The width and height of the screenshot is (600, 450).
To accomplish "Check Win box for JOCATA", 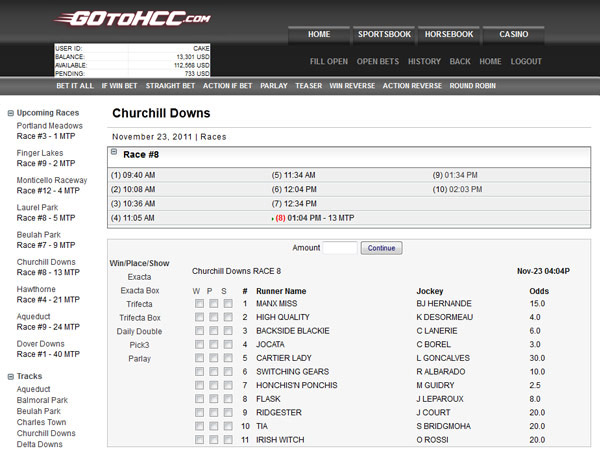I will click(199, 344).
